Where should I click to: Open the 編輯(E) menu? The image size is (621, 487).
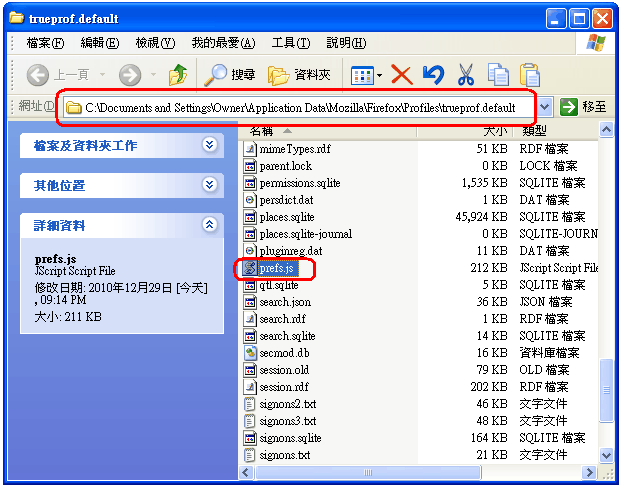(x=99, y=42)
